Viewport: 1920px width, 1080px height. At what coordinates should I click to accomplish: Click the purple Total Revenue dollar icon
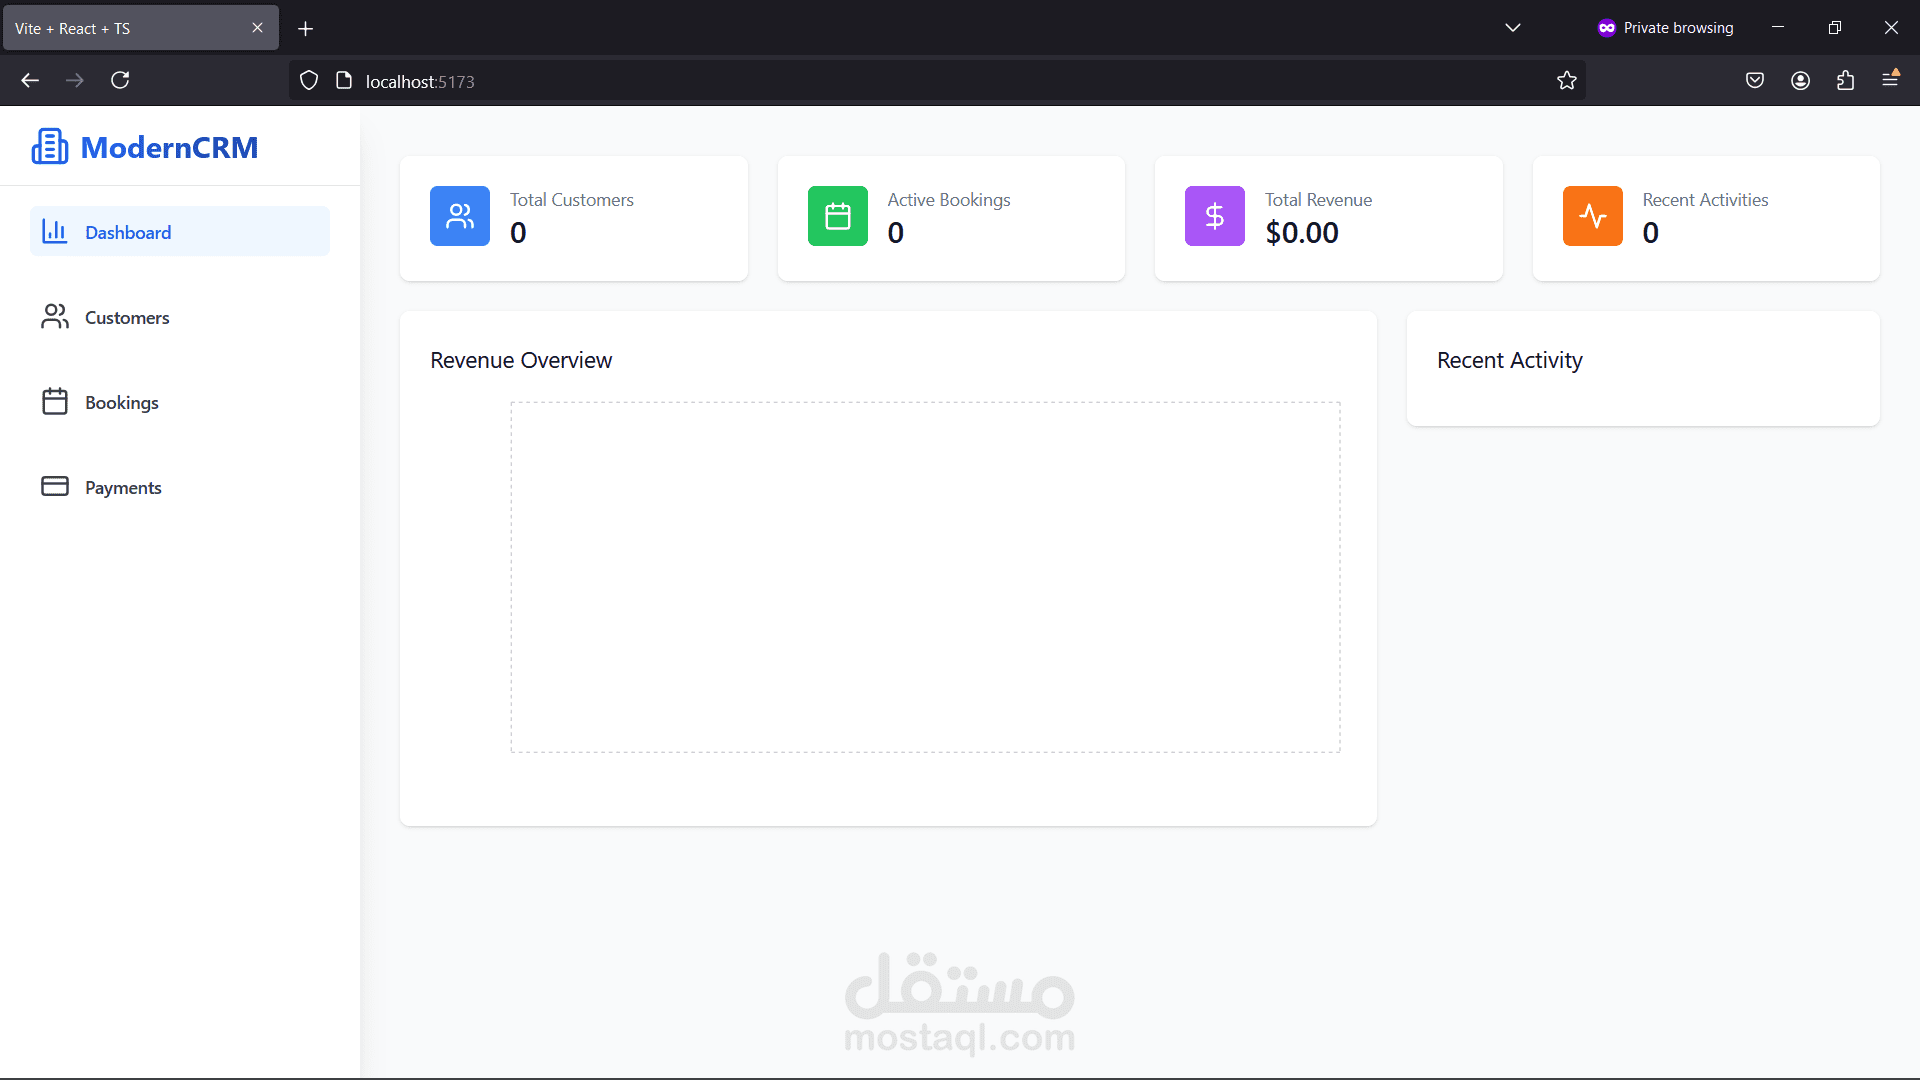[1214, 216]
